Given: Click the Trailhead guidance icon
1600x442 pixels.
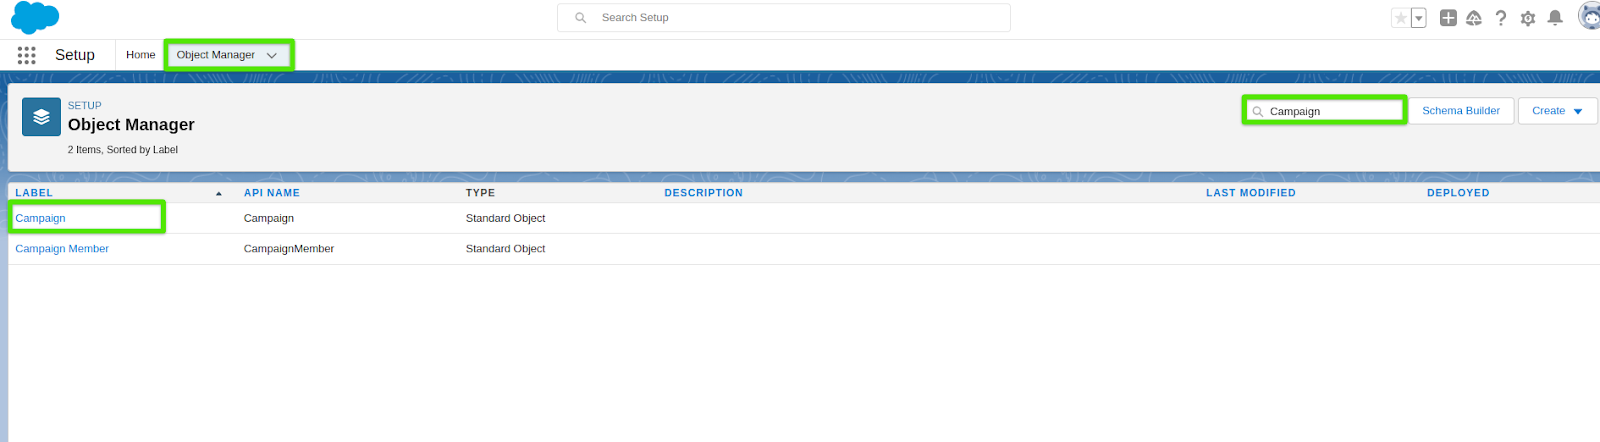Looking at the screenshot, I should [1474, 18].
